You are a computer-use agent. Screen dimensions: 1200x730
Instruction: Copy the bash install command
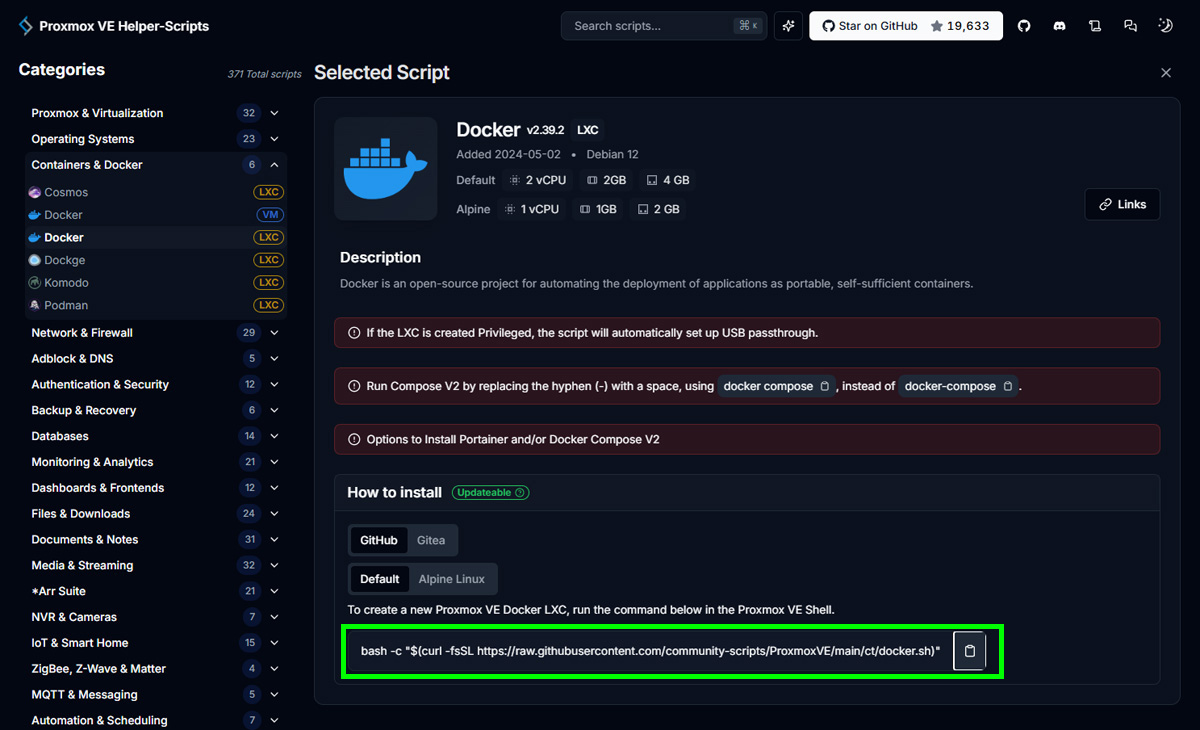click(x=969, y=651)
